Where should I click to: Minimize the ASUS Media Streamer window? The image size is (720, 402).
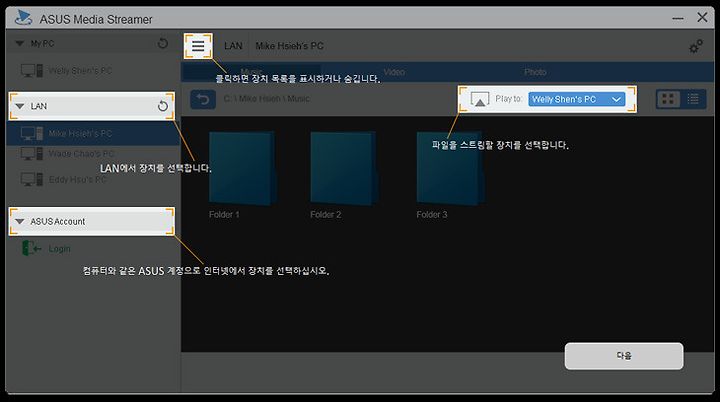tap(678, 18)
